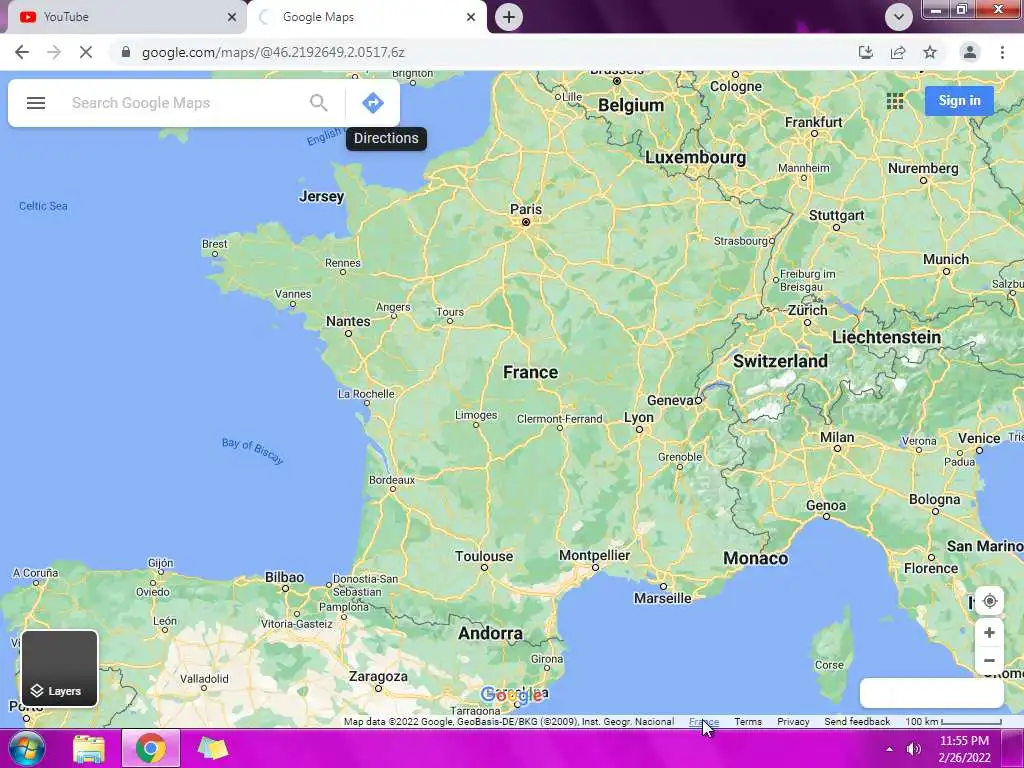The width and height of the screenshot is (1024, 768).
Task: Click the Geneva city label
Action: [x=670, y=400]
